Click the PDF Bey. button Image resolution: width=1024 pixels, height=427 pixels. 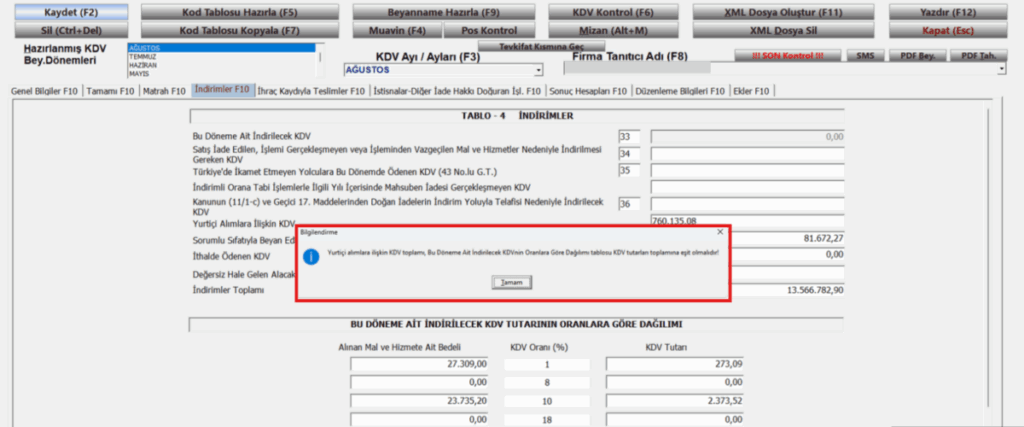pyautogui.click(x=918, y=56)
